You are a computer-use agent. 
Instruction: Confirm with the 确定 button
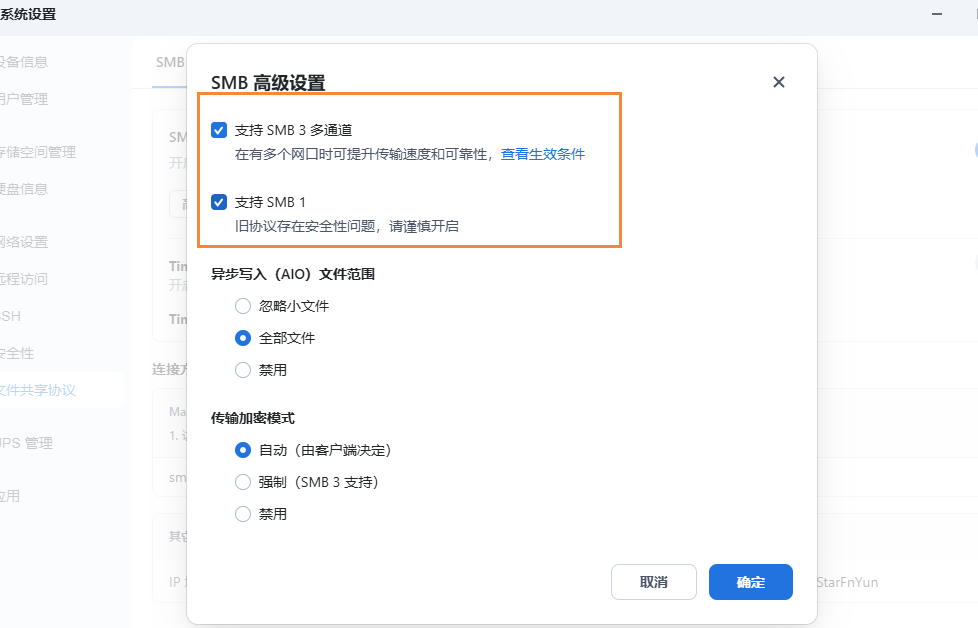750,582
